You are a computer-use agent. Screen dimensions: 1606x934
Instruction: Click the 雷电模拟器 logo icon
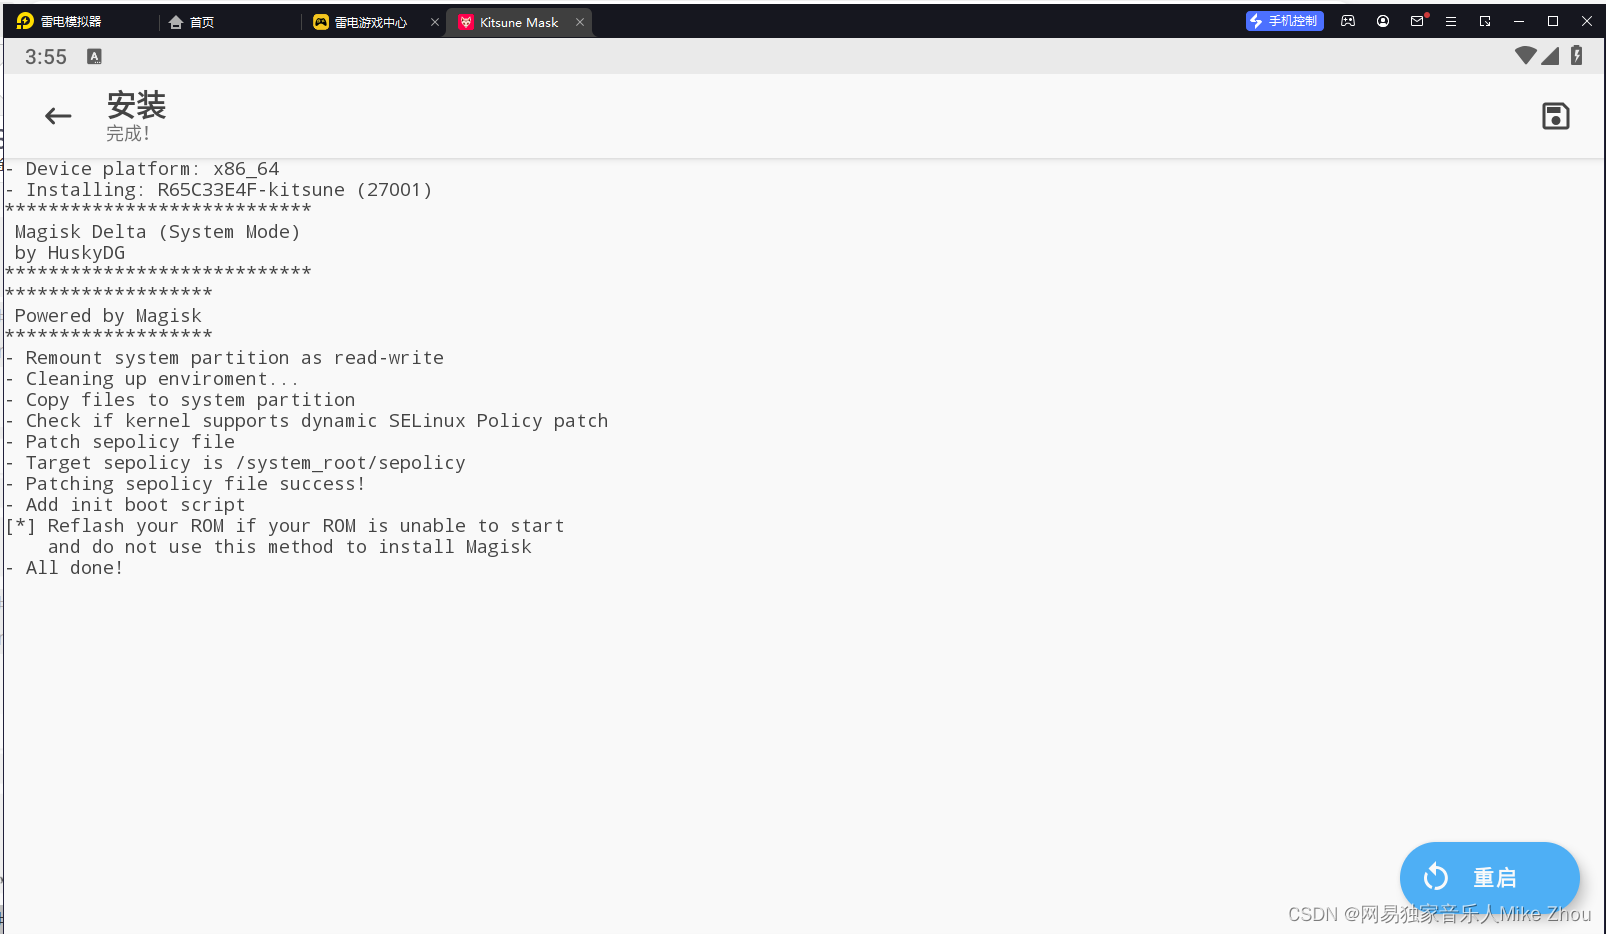pos(25,21)
